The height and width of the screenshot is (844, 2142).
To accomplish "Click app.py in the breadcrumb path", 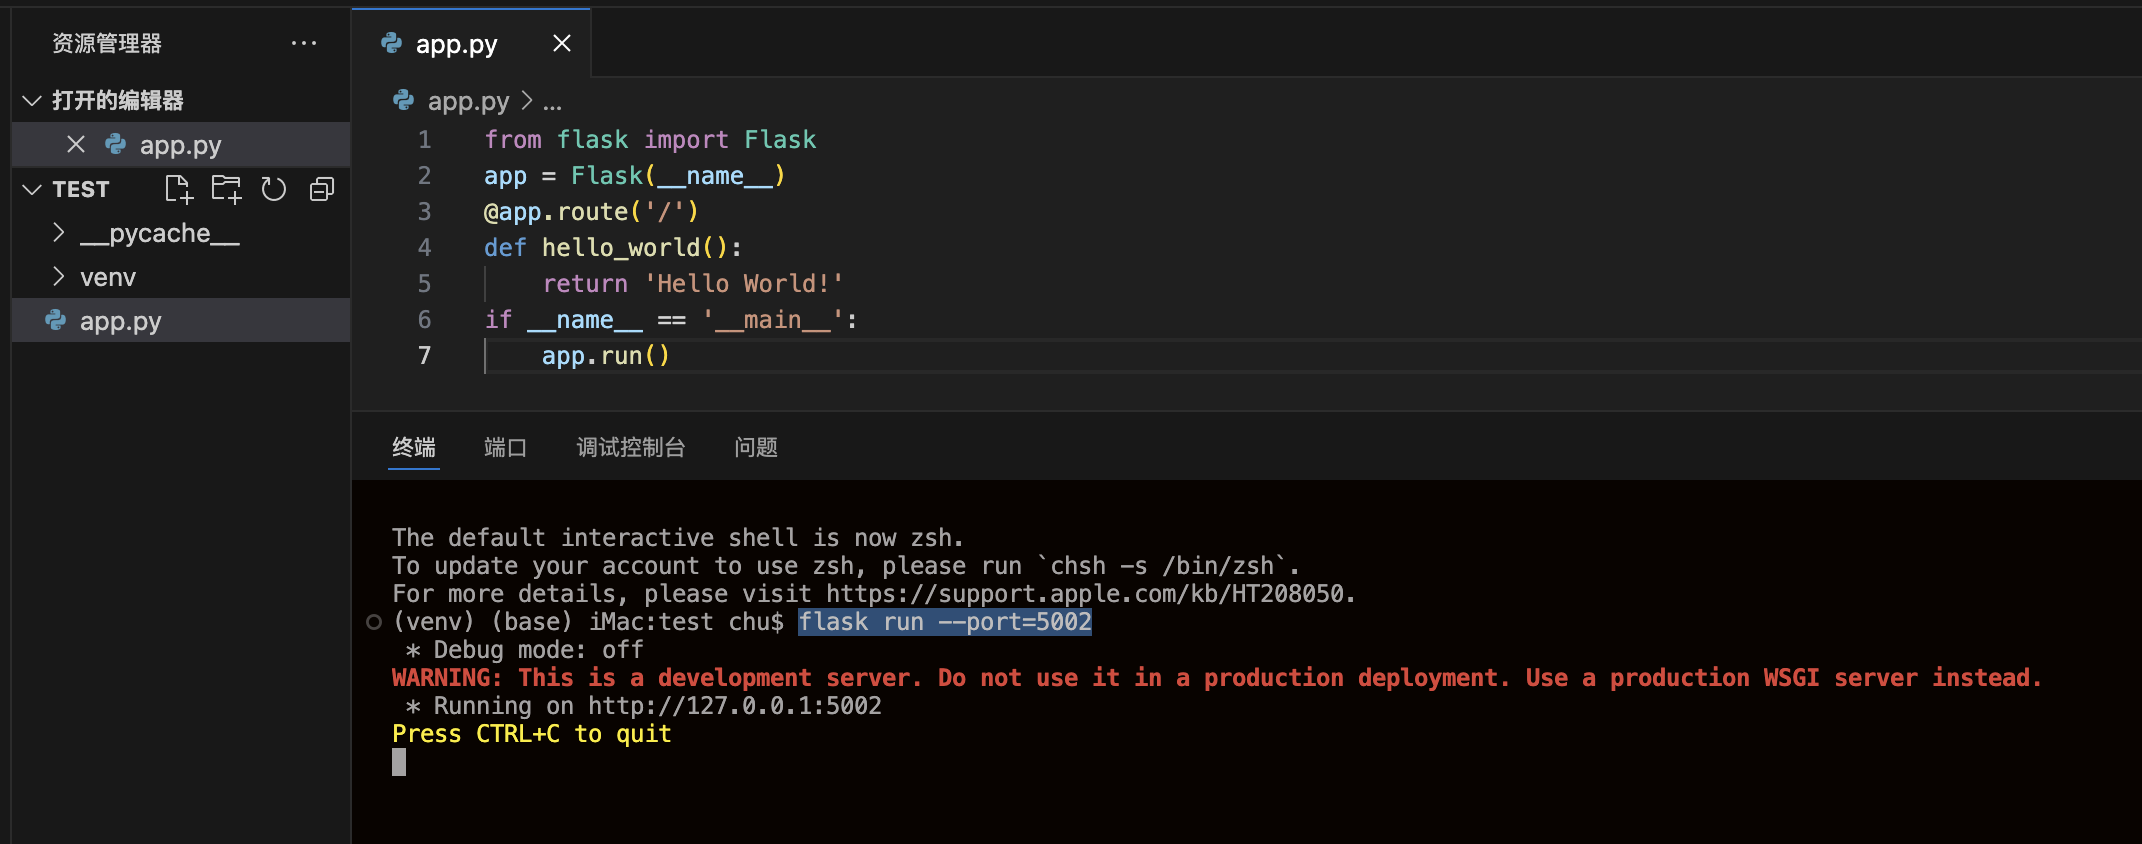I will [x=467, y=101].
